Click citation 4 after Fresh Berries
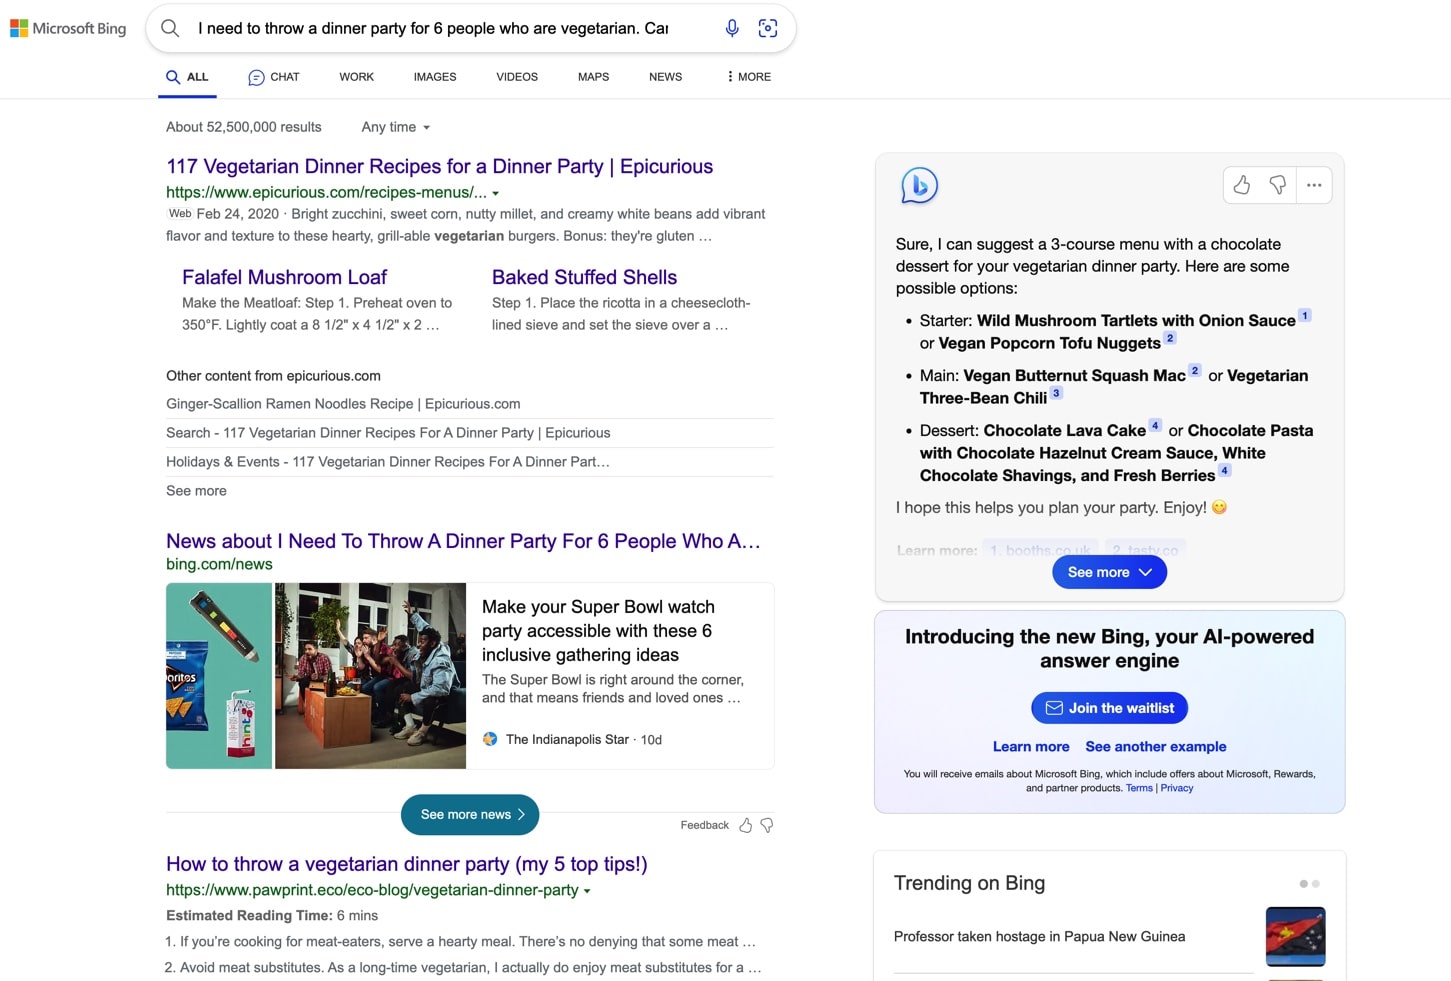The height and width of the screenshot is (981, 1451). pos(1224,470)
